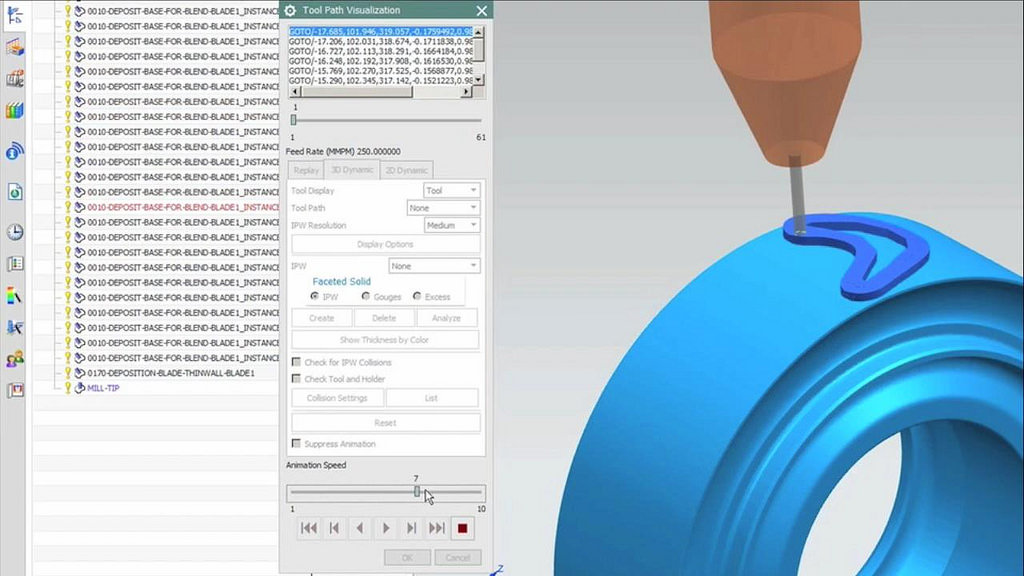Open the IPW Resolution dropdown
The height and width of the screenshot is (576, 1024).
[x=452, y=225]
